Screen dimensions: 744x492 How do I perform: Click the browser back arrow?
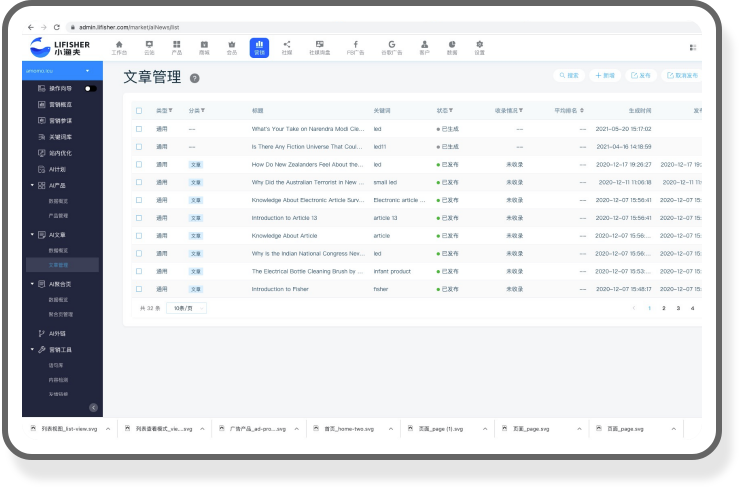pyautogui.click(x=31, y=28)
